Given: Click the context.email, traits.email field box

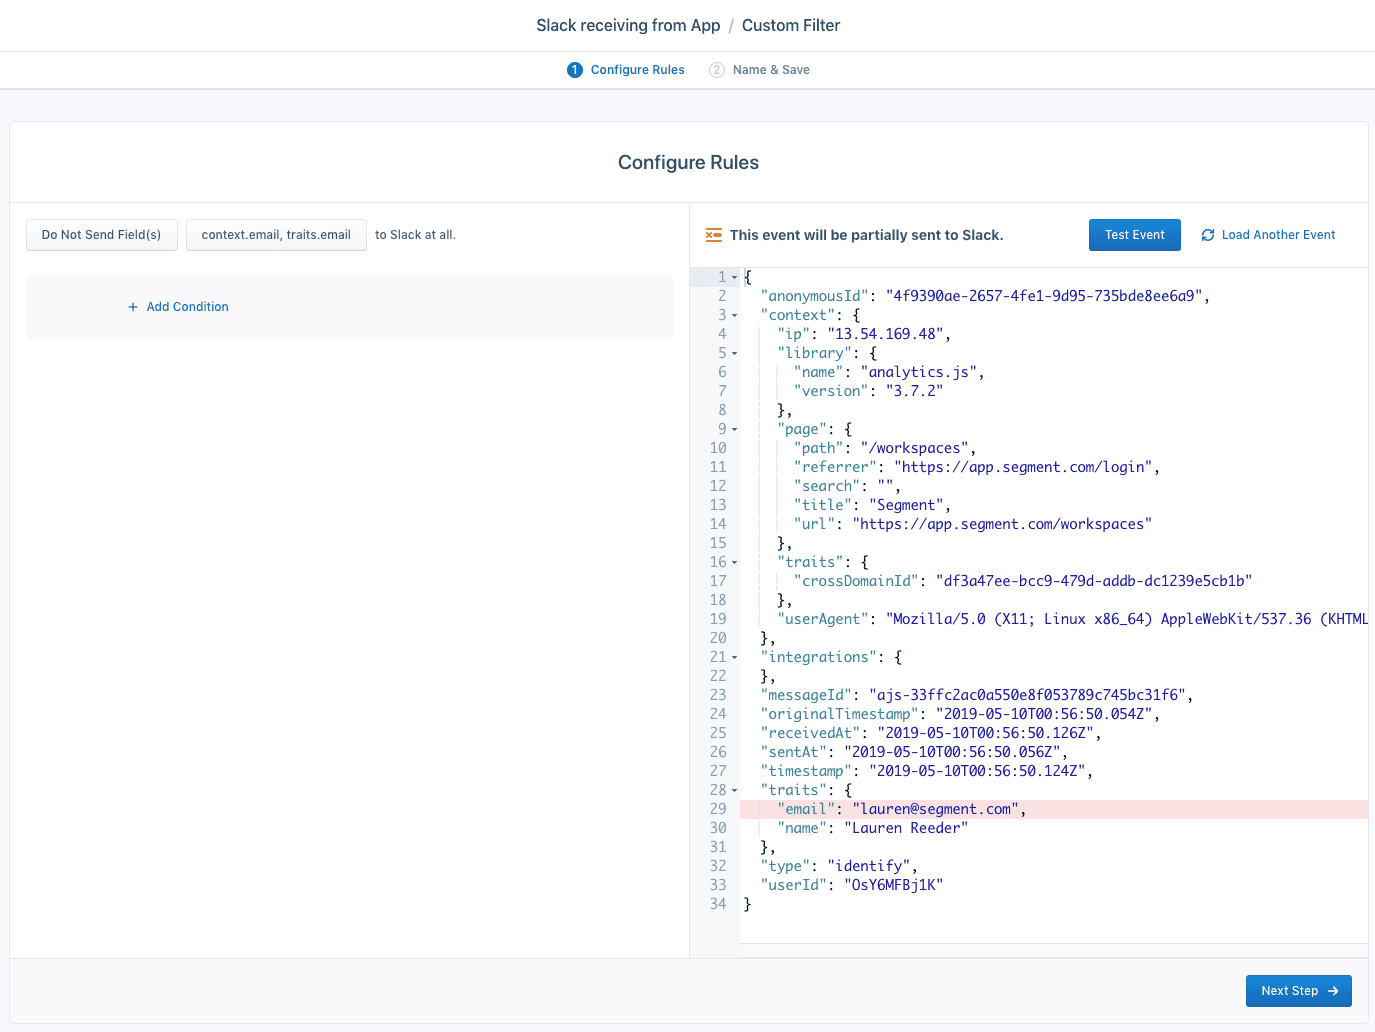Looking at the screenshot, I should 276,234.
